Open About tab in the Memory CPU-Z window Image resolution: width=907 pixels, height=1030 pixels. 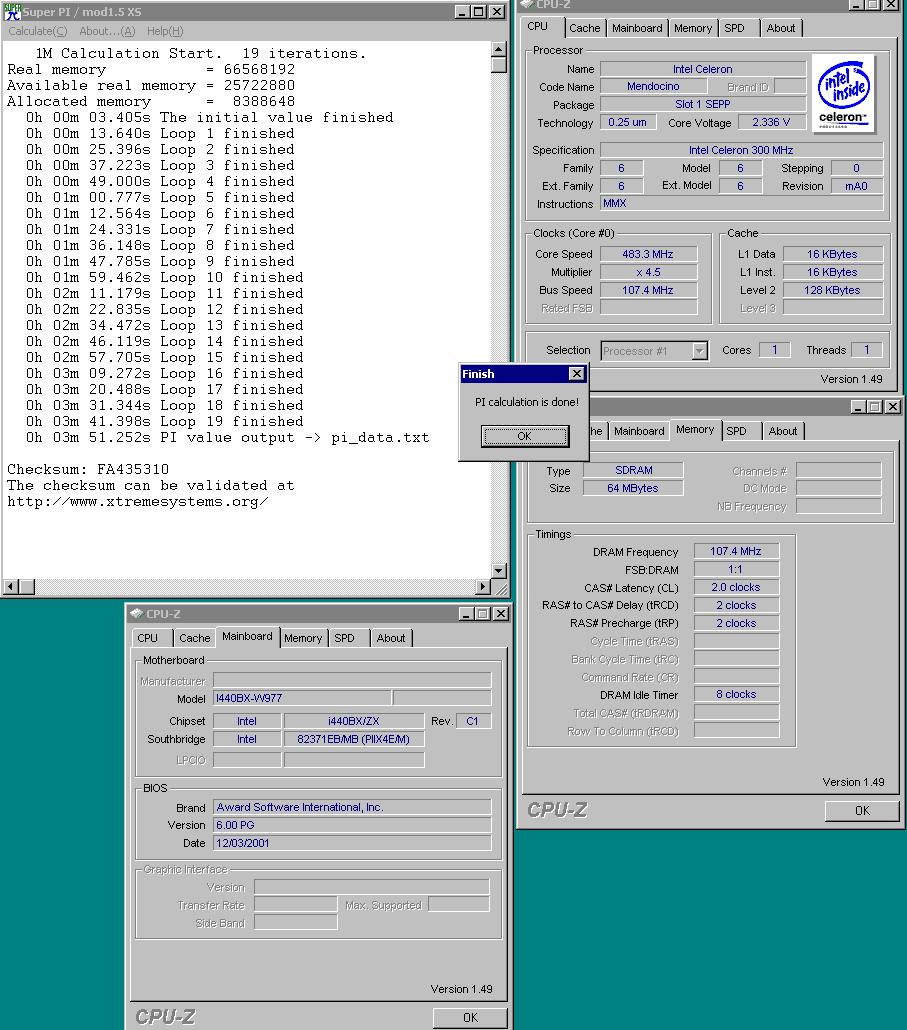[783, 431]
